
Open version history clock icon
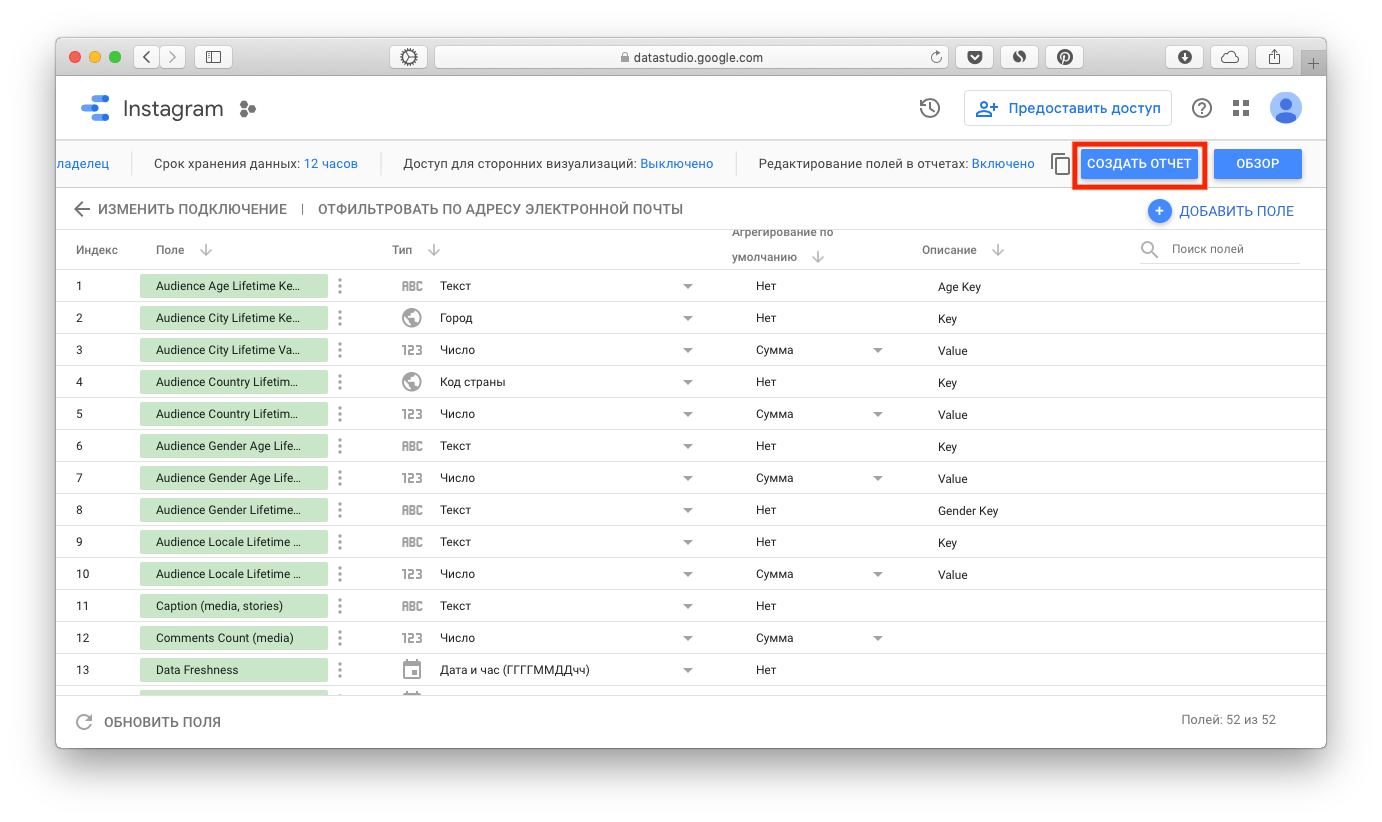tap(930, 108)
